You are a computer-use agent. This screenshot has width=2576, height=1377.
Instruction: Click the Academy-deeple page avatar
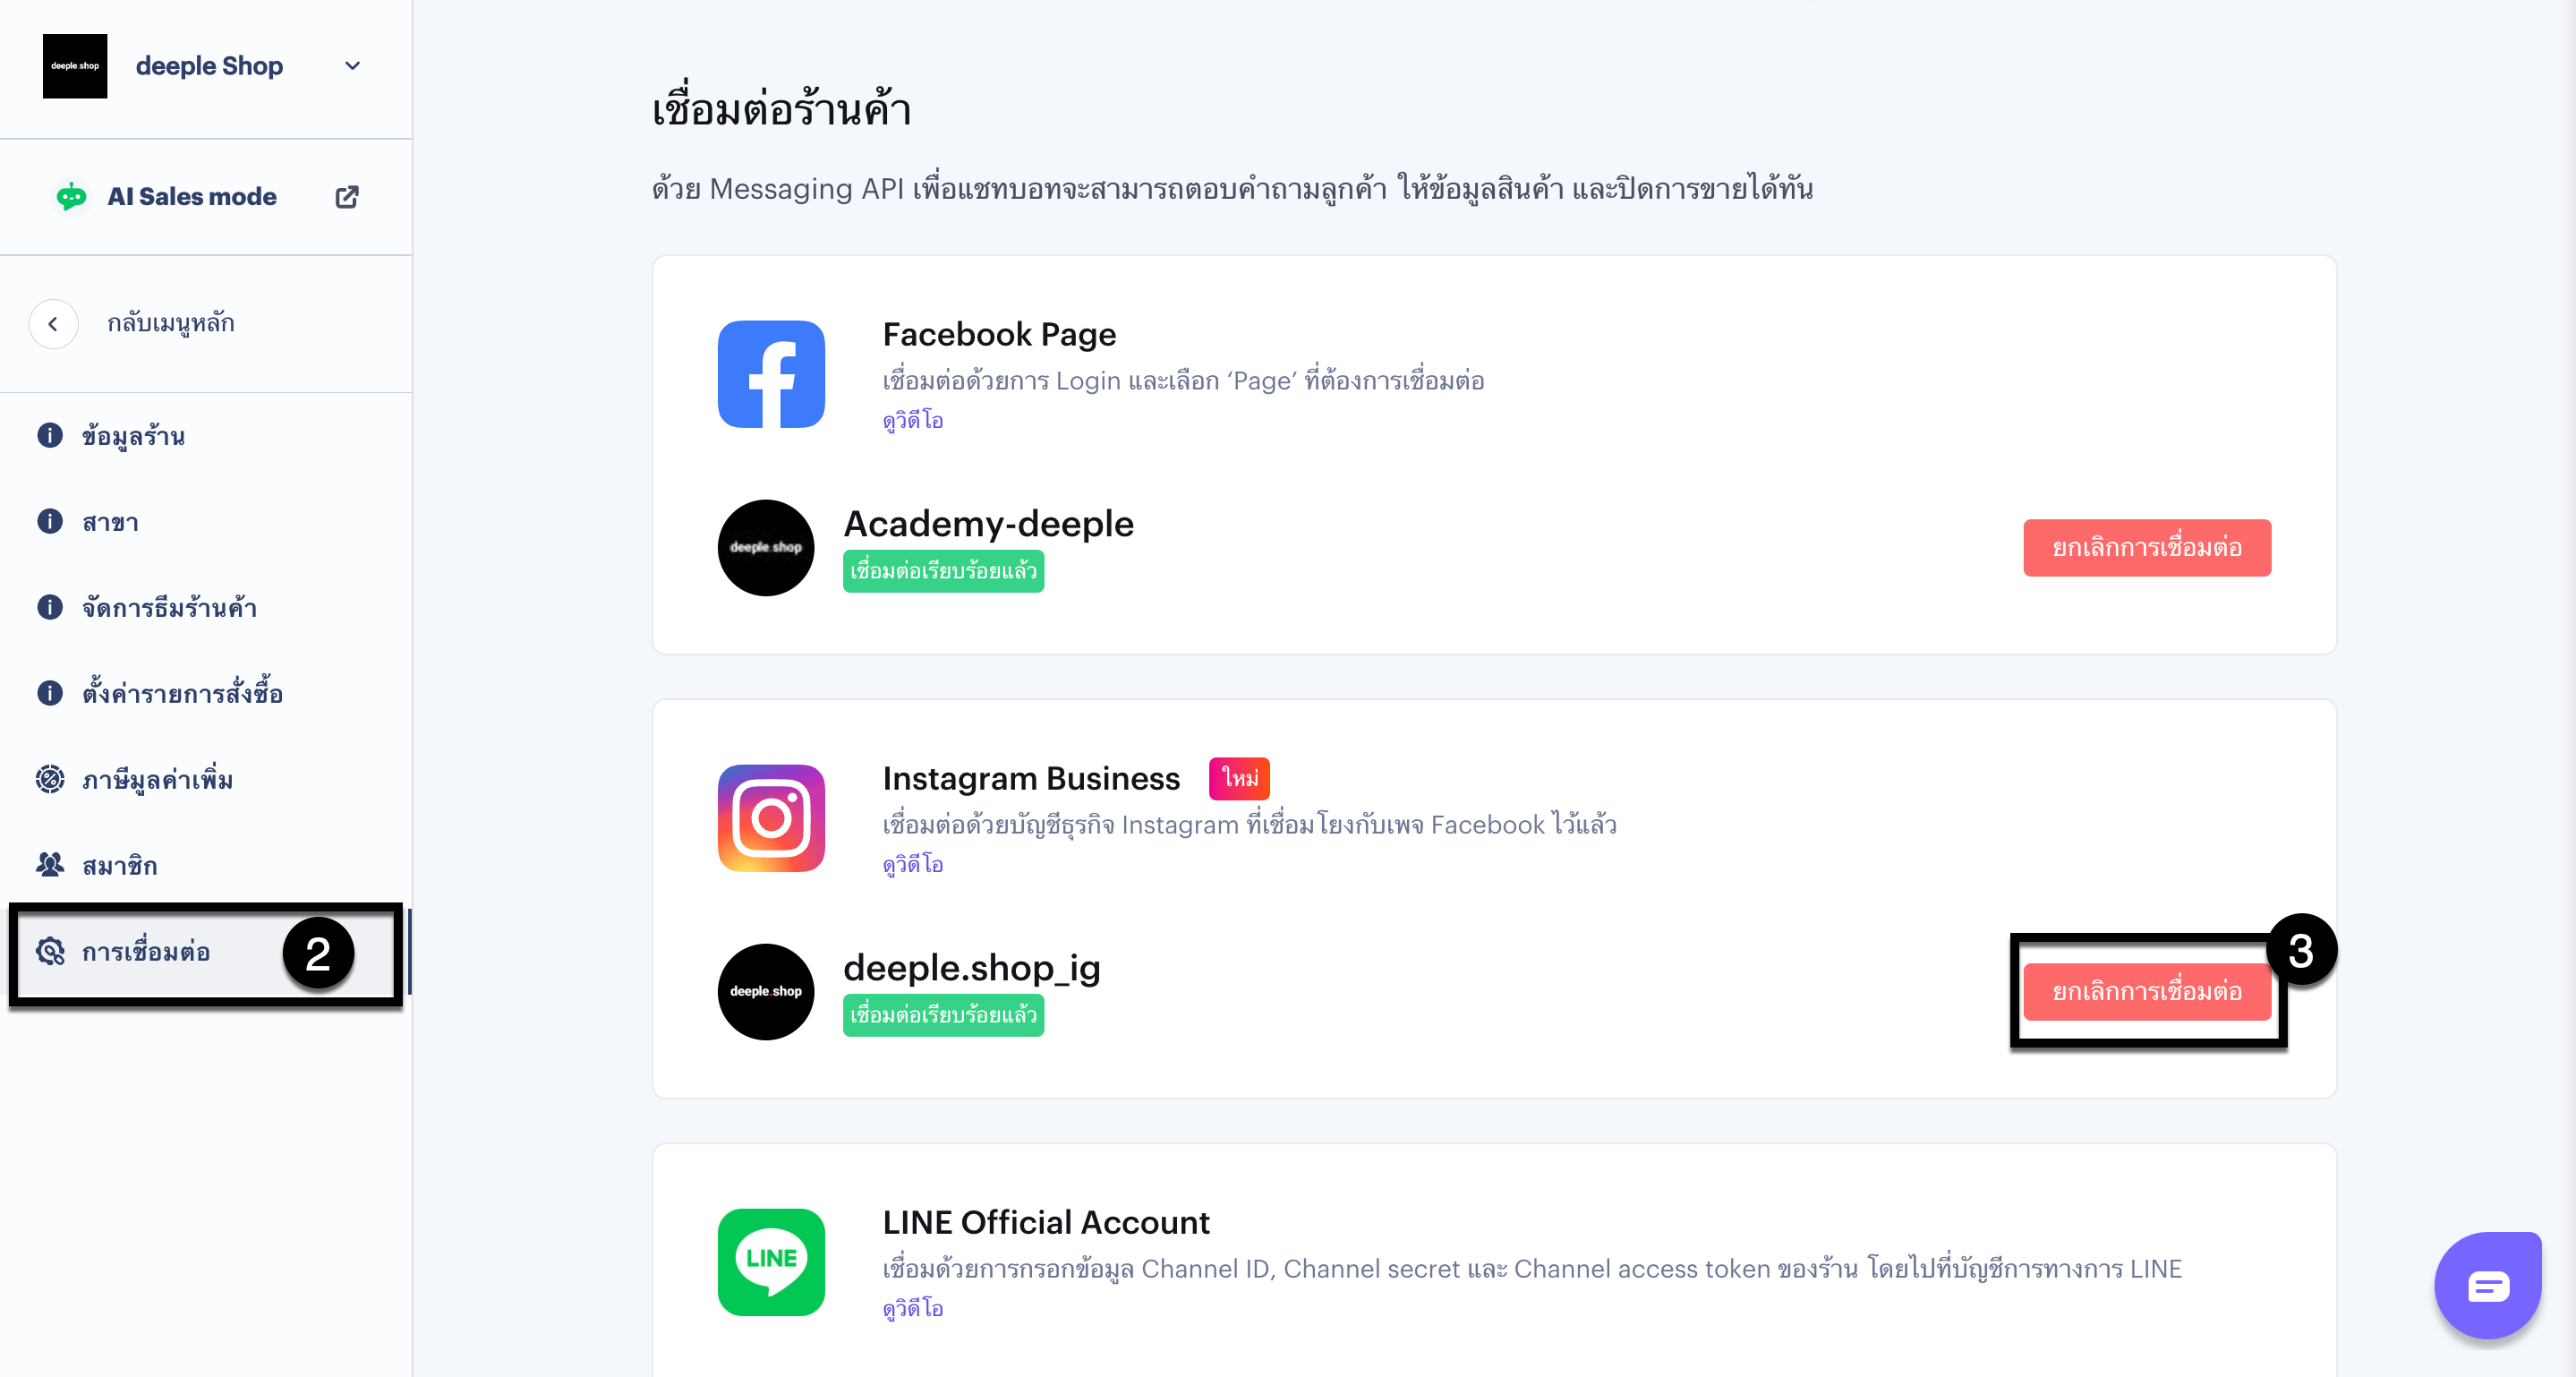(766, 548)
